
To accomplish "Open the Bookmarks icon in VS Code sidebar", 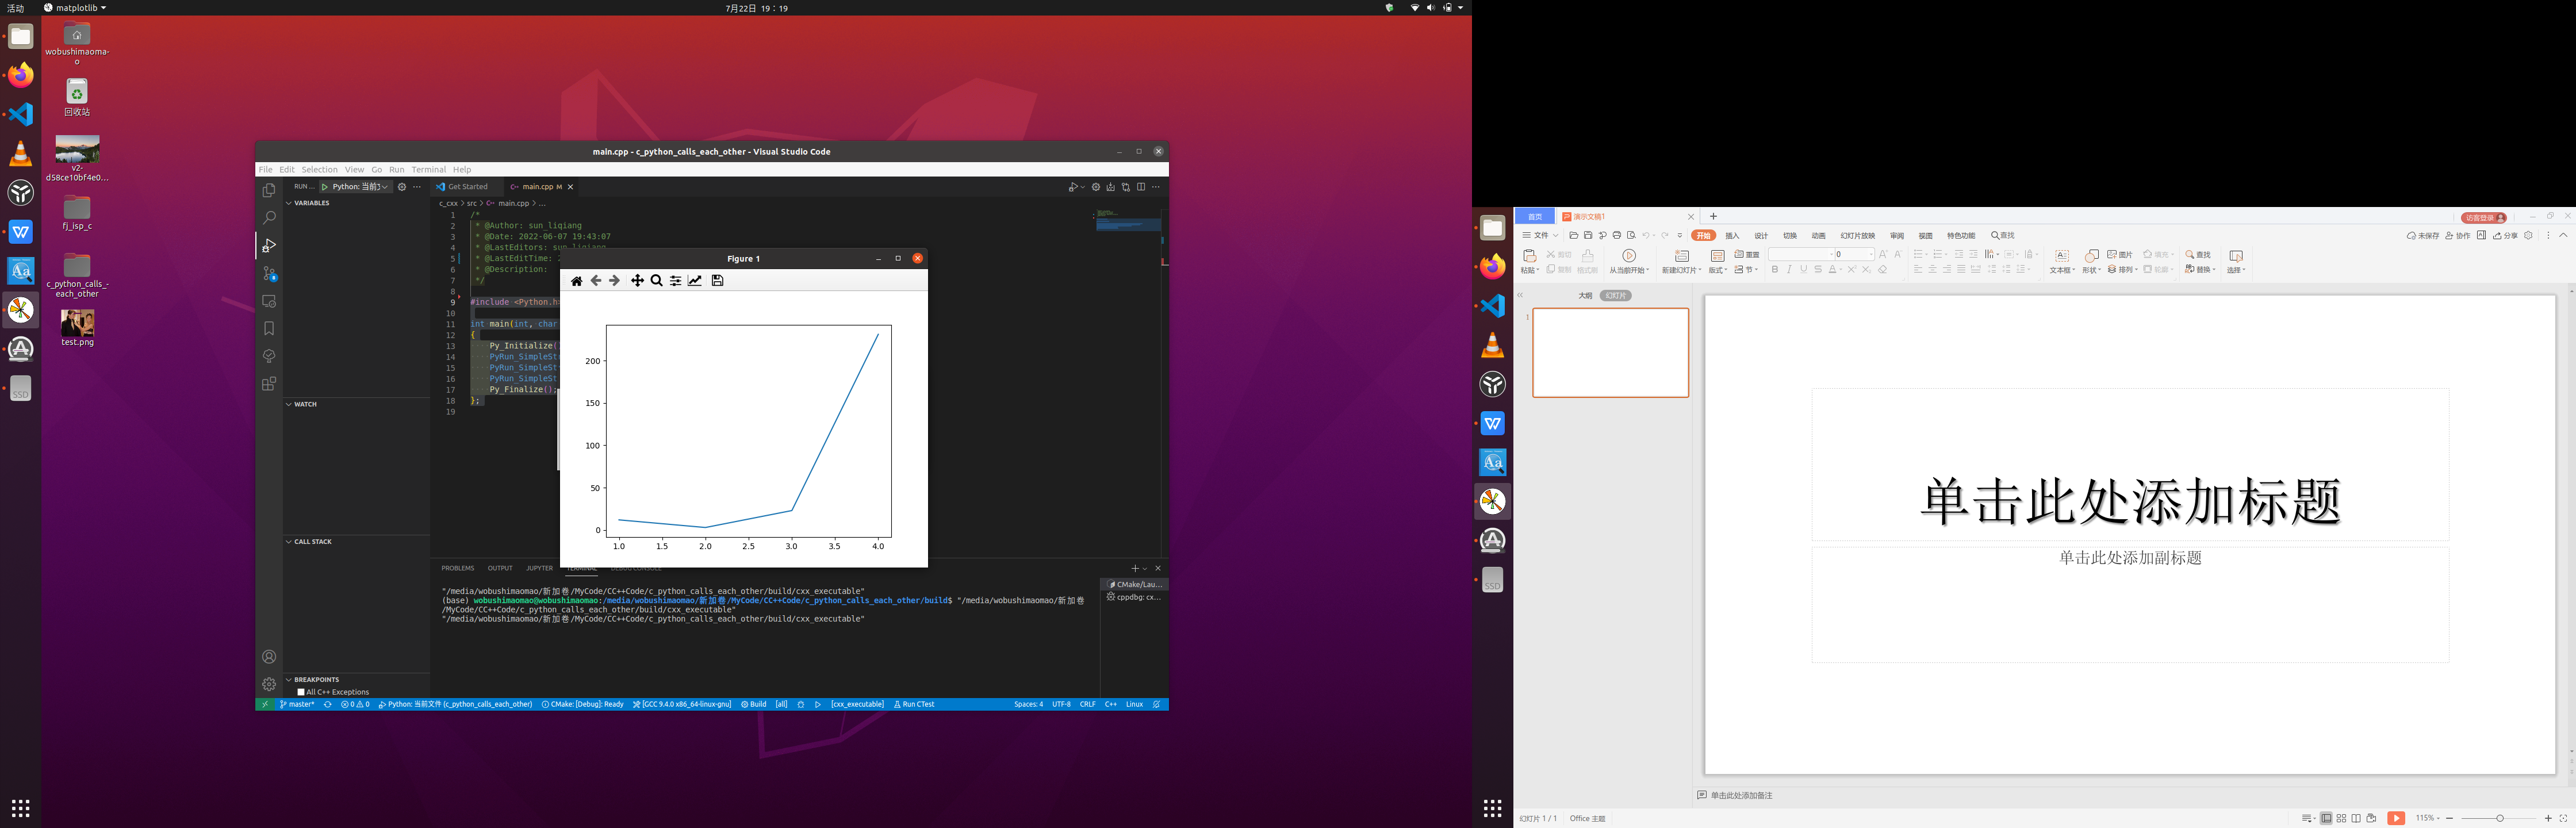I will [269, 328].
